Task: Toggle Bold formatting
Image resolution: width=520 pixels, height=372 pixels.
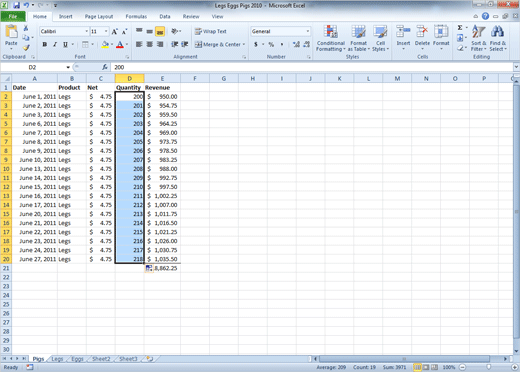Action: tap(45, 44)
